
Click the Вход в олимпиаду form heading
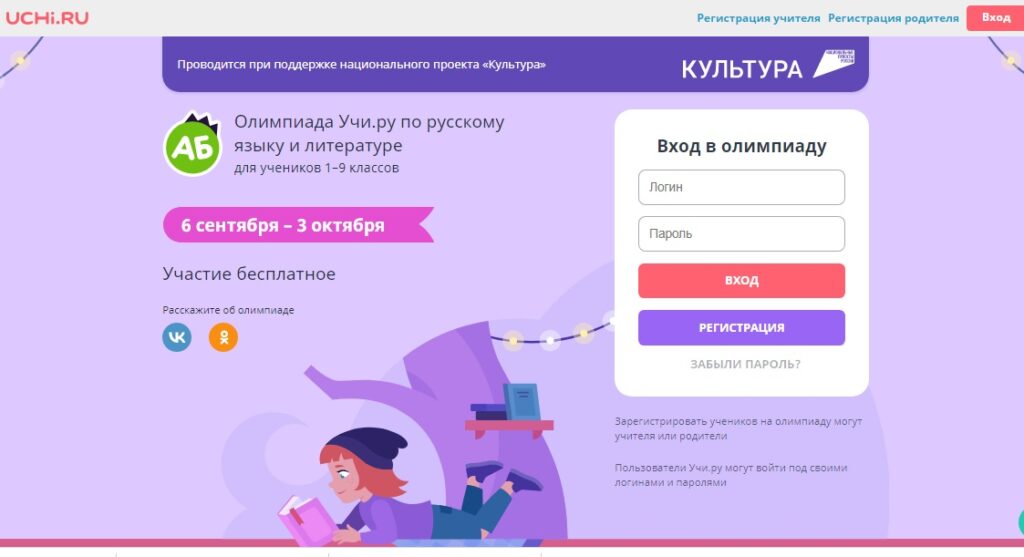[x=741, y=146]
